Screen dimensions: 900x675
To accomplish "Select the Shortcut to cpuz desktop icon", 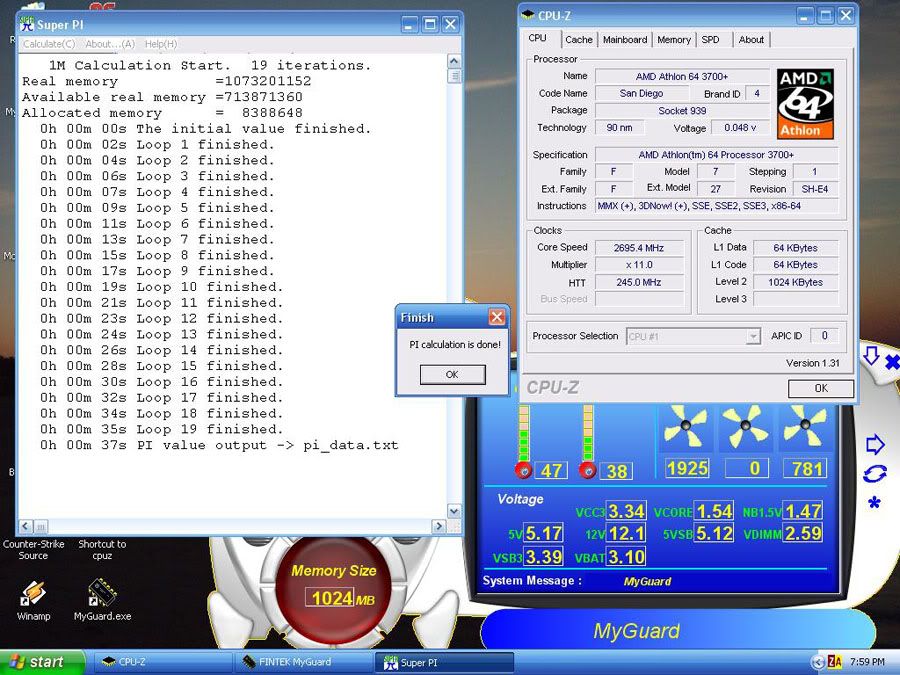I will click(102, 550).
